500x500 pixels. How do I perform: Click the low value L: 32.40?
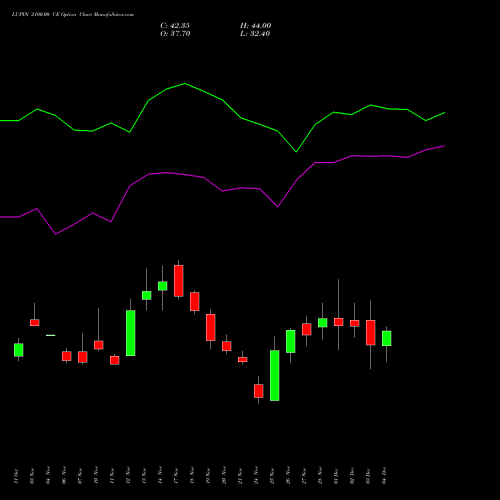pos(255,34)
